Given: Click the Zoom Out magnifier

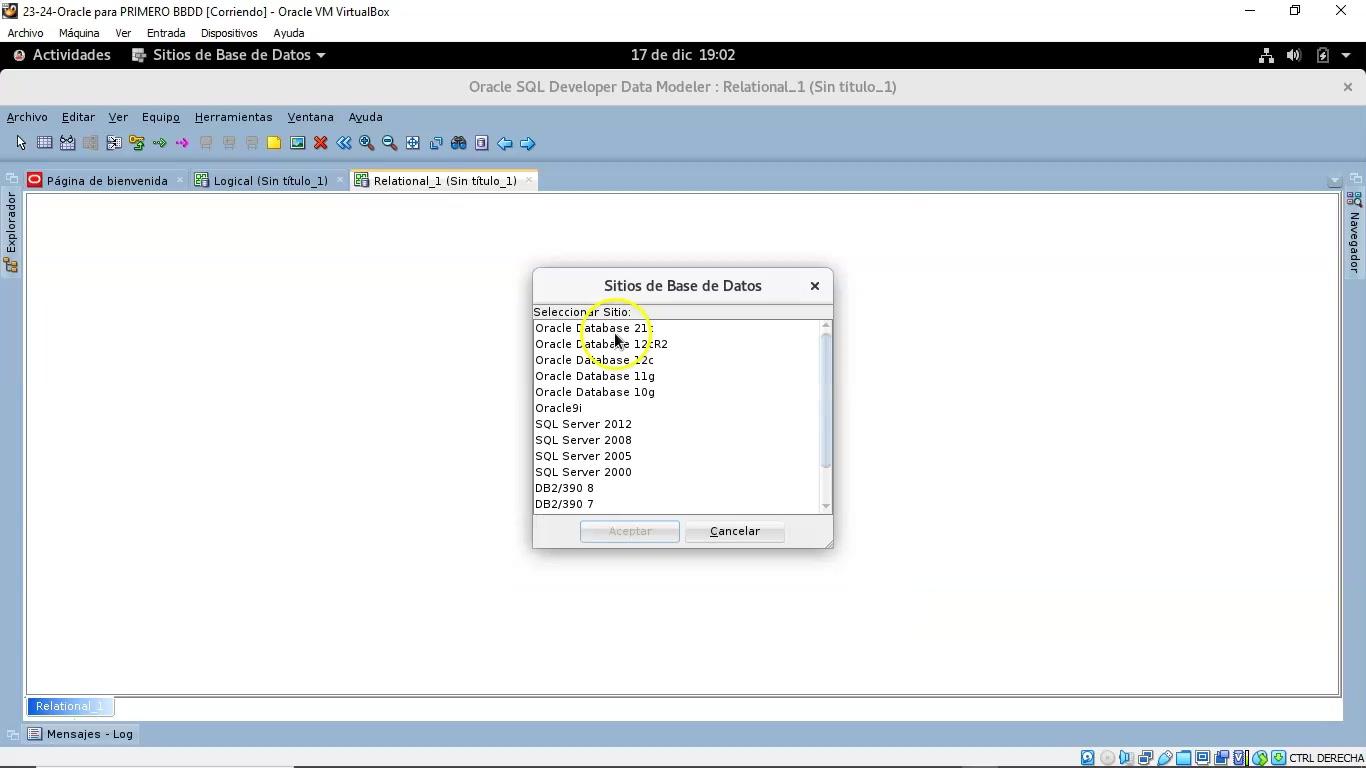Looking at the screenshot, I should (390, 143).
